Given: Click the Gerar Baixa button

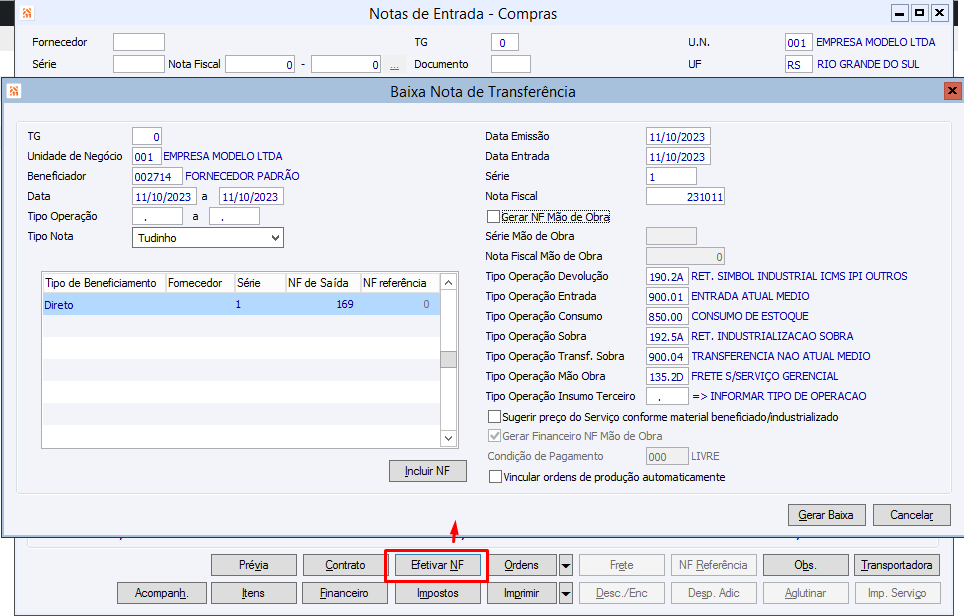Looking at the screenshot, I should [826, 515].
